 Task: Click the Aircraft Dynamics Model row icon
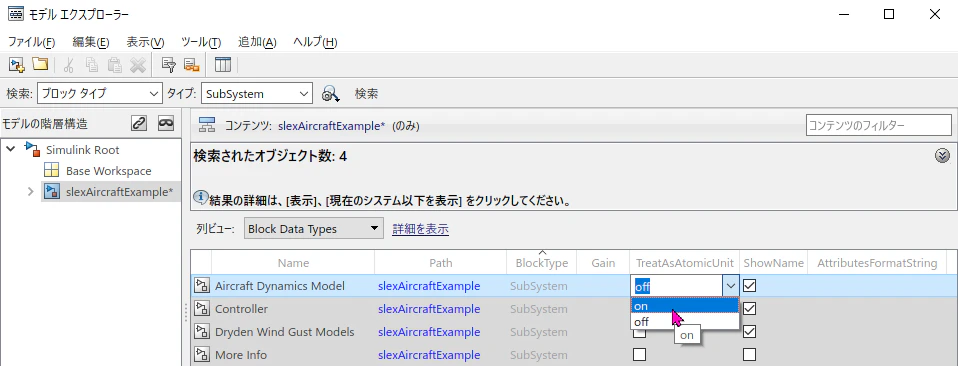point(202,285)
